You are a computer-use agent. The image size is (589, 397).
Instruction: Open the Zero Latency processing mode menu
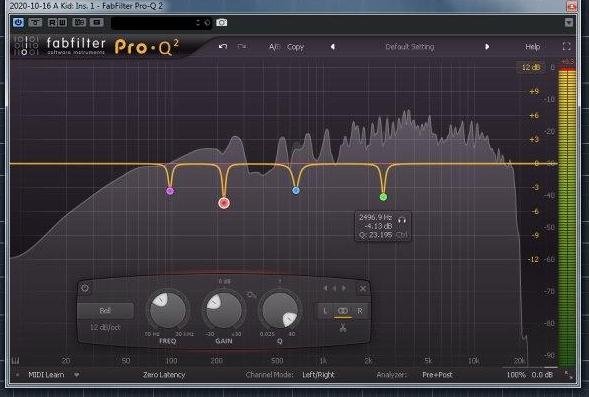tap(164, 375)
